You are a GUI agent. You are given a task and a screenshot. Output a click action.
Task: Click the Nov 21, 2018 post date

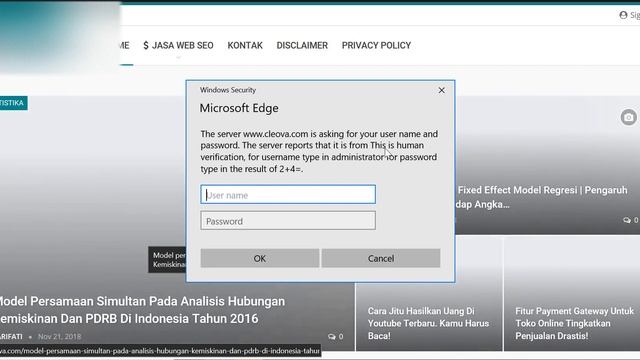tap(60, 337)
